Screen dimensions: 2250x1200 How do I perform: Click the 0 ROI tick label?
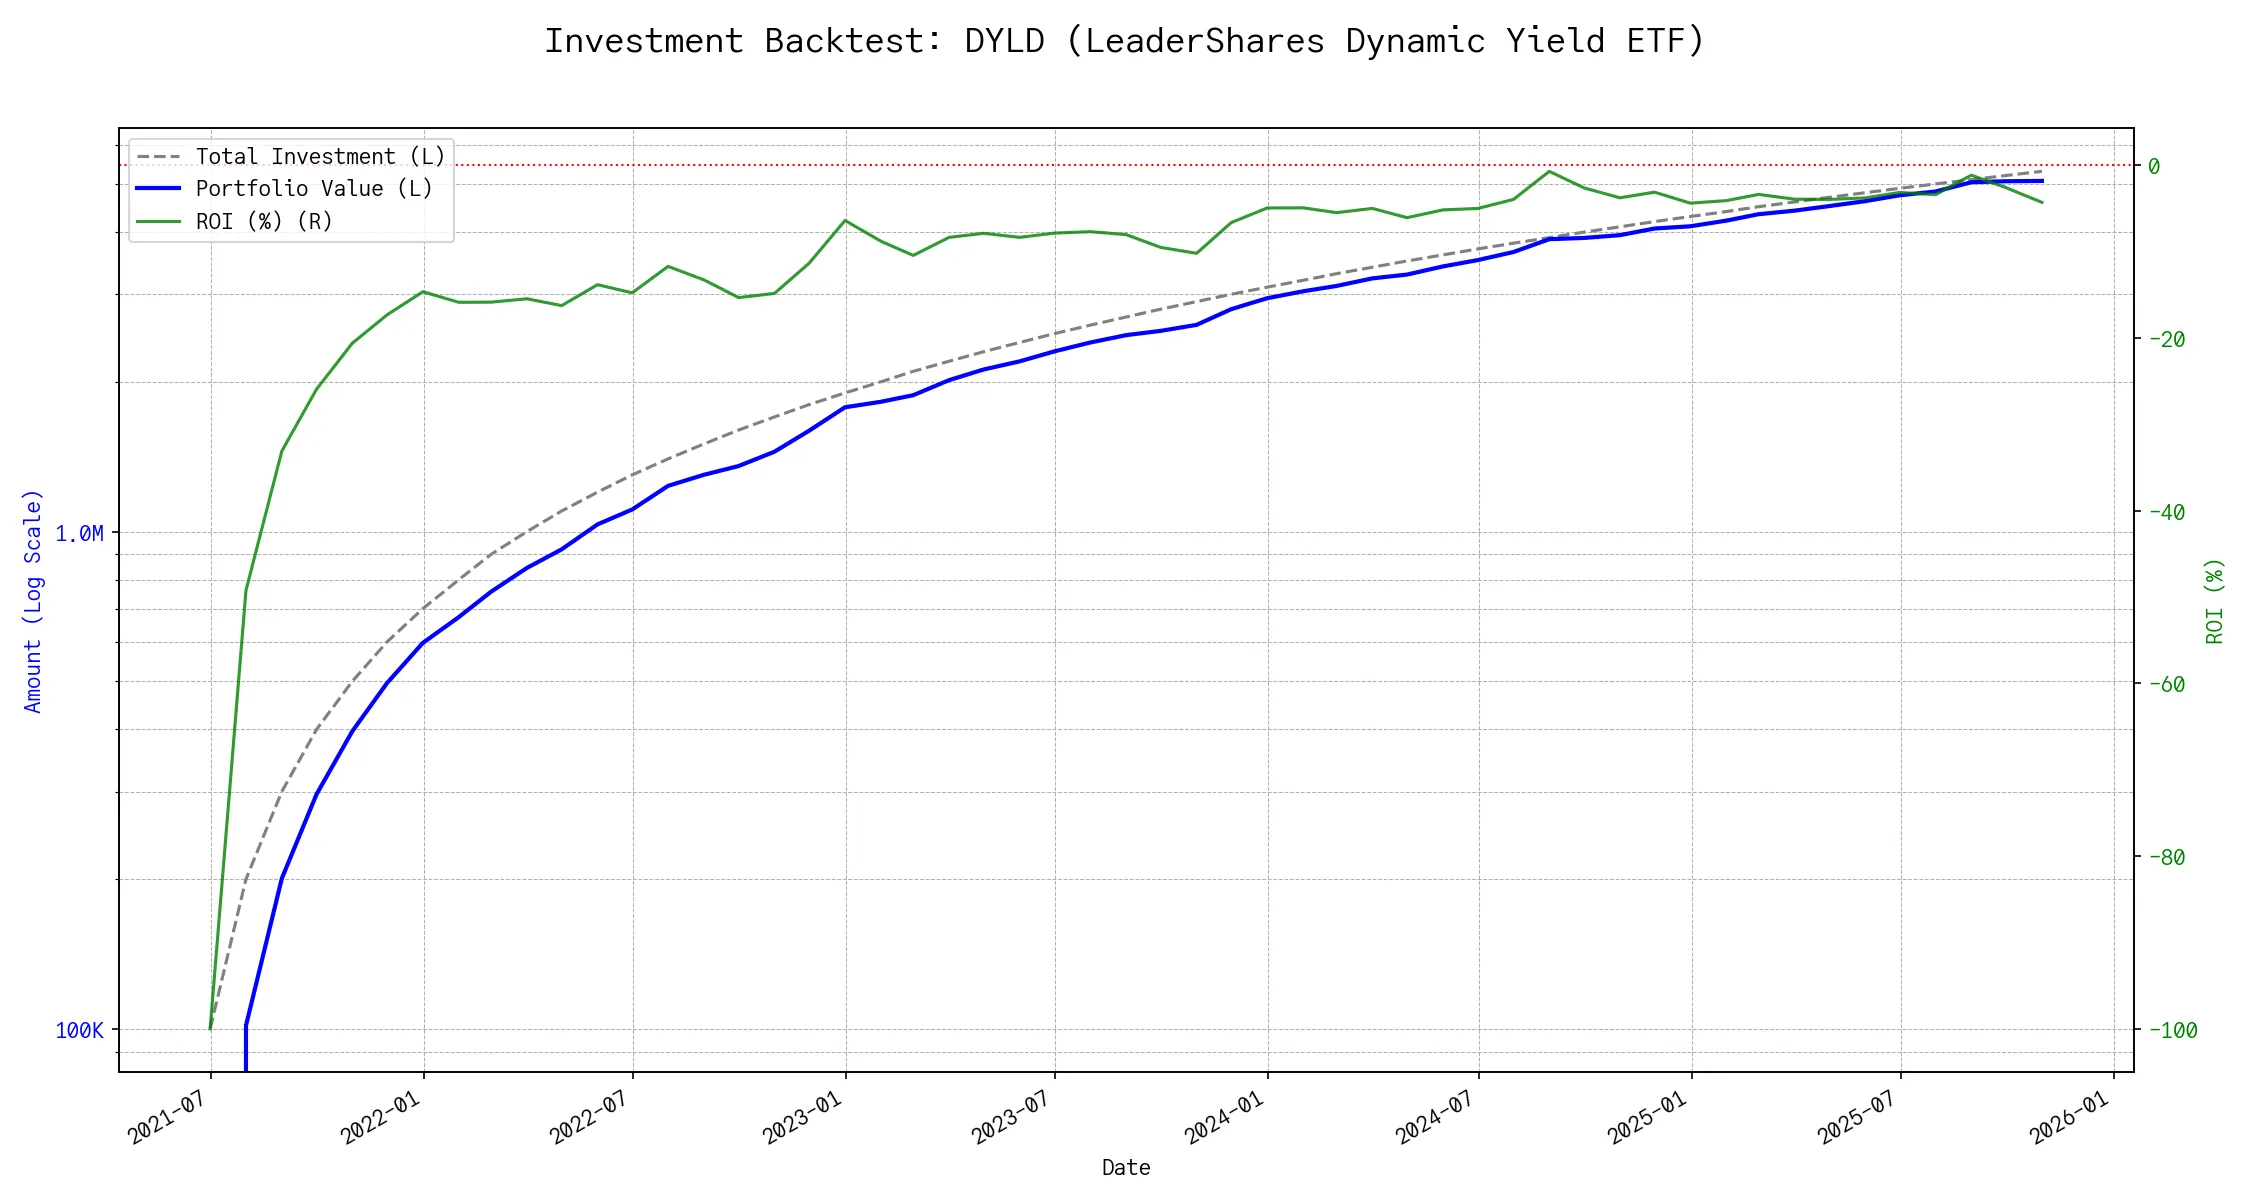click(x=2154, y=166)
